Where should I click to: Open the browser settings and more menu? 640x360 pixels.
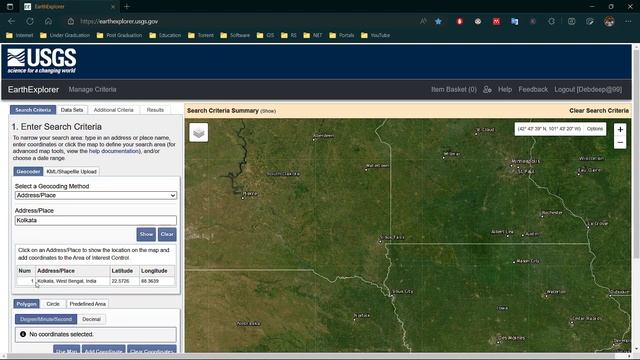coord(628,21)
